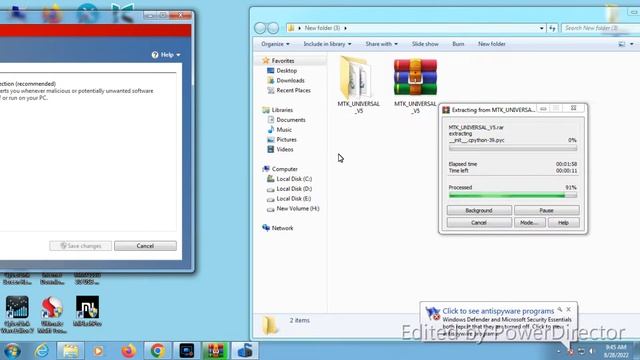Image resolution: width=640 pixels, height=360 pixels.
Task: Click Cancel in the Windows Defender window
Action: (145, 246)
